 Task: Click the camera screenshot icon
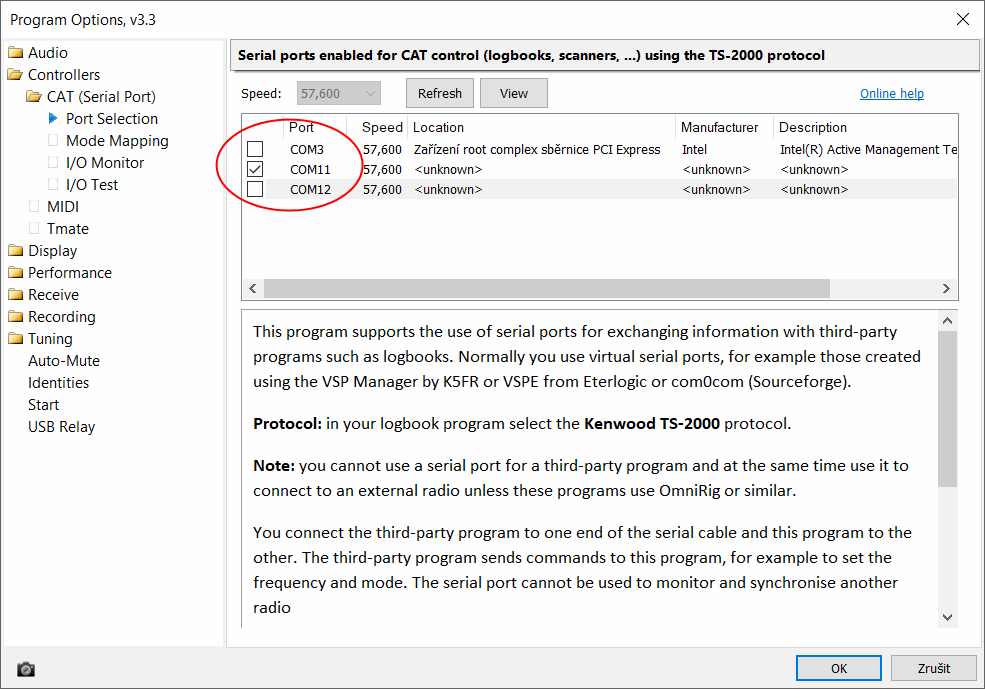tap(26, 669)
